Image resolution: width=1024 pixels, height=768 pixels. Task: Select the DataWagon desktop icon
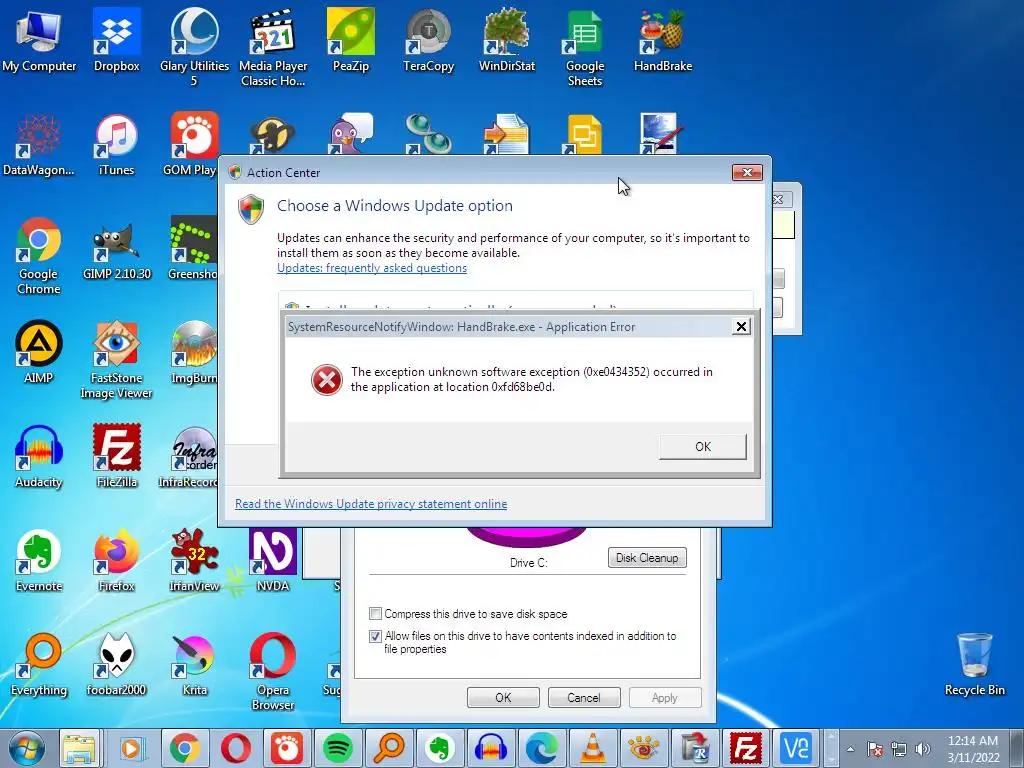(x=39, y=145)
